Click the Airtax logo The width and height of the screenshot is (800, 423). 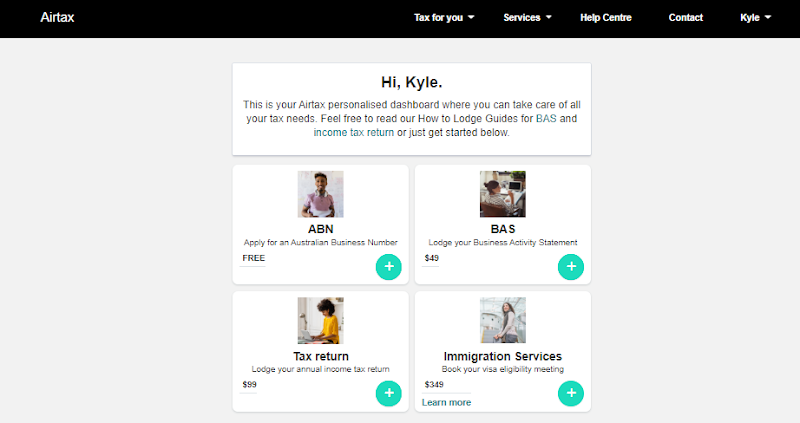(x=57, y=17)
